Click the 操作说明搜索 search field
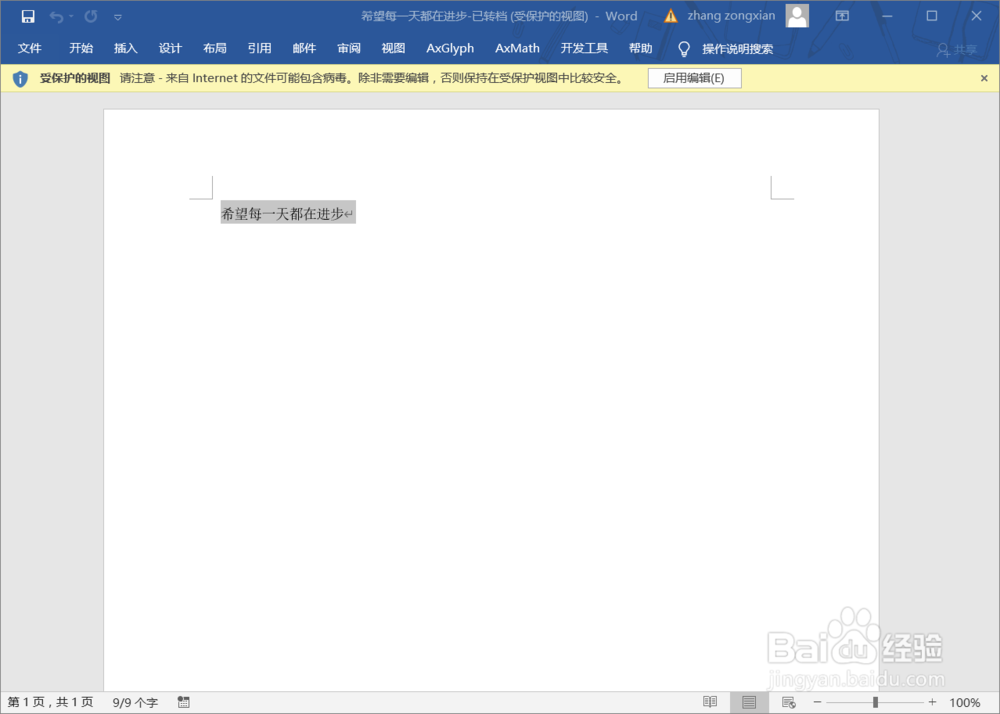 coord(738,49)
